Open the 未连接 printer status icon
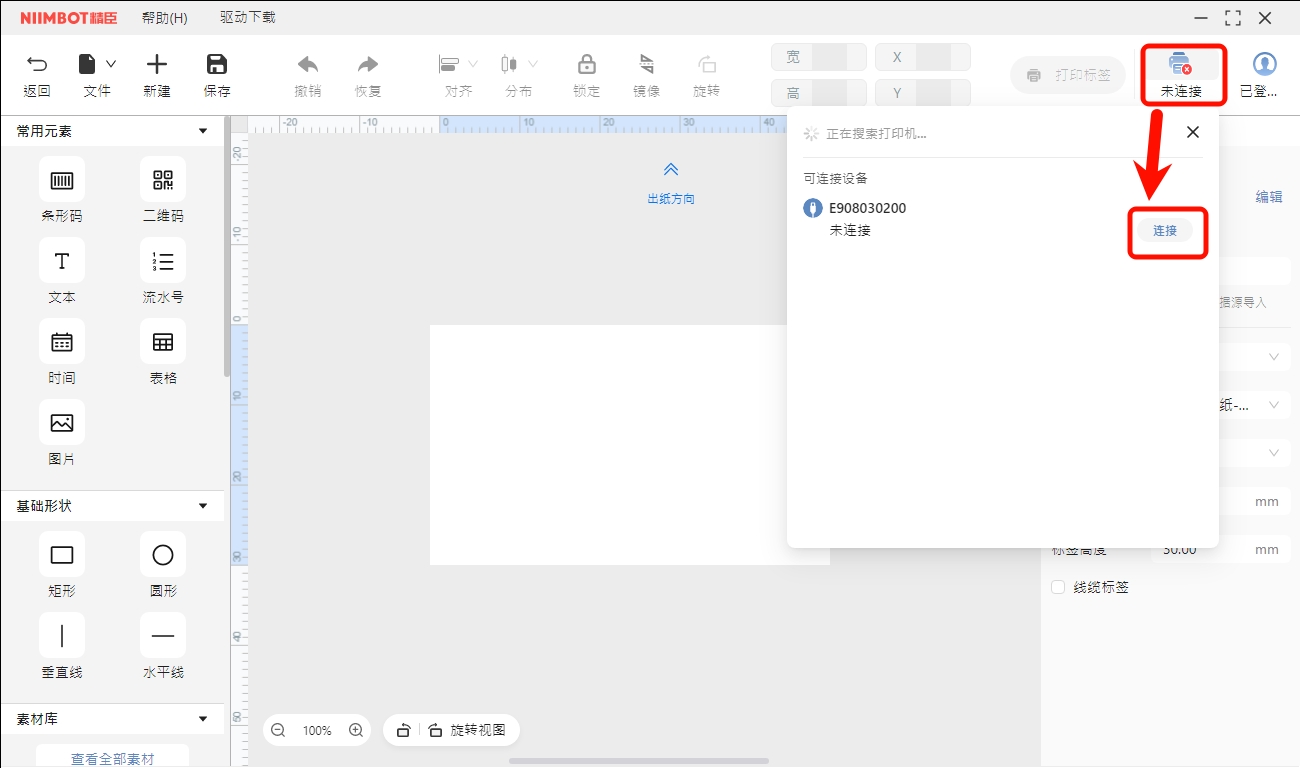The height and width of the screenshot is (768, 1300). tap(1181, 66)
